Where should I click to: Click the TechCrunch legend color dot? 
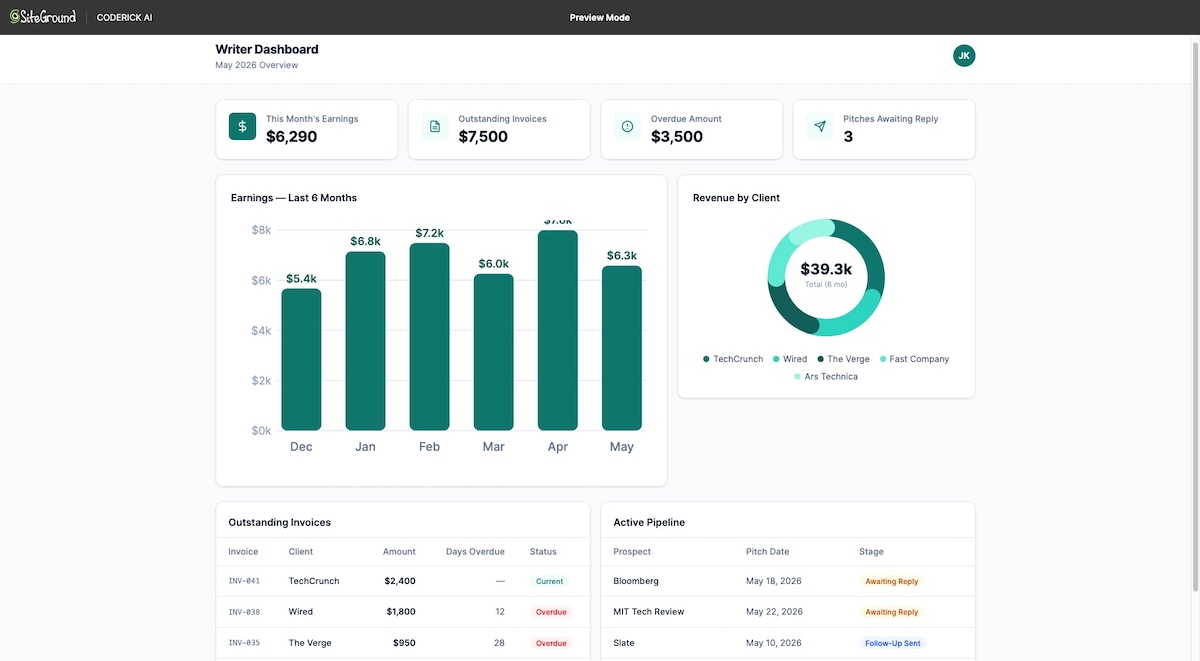(707, 359)
